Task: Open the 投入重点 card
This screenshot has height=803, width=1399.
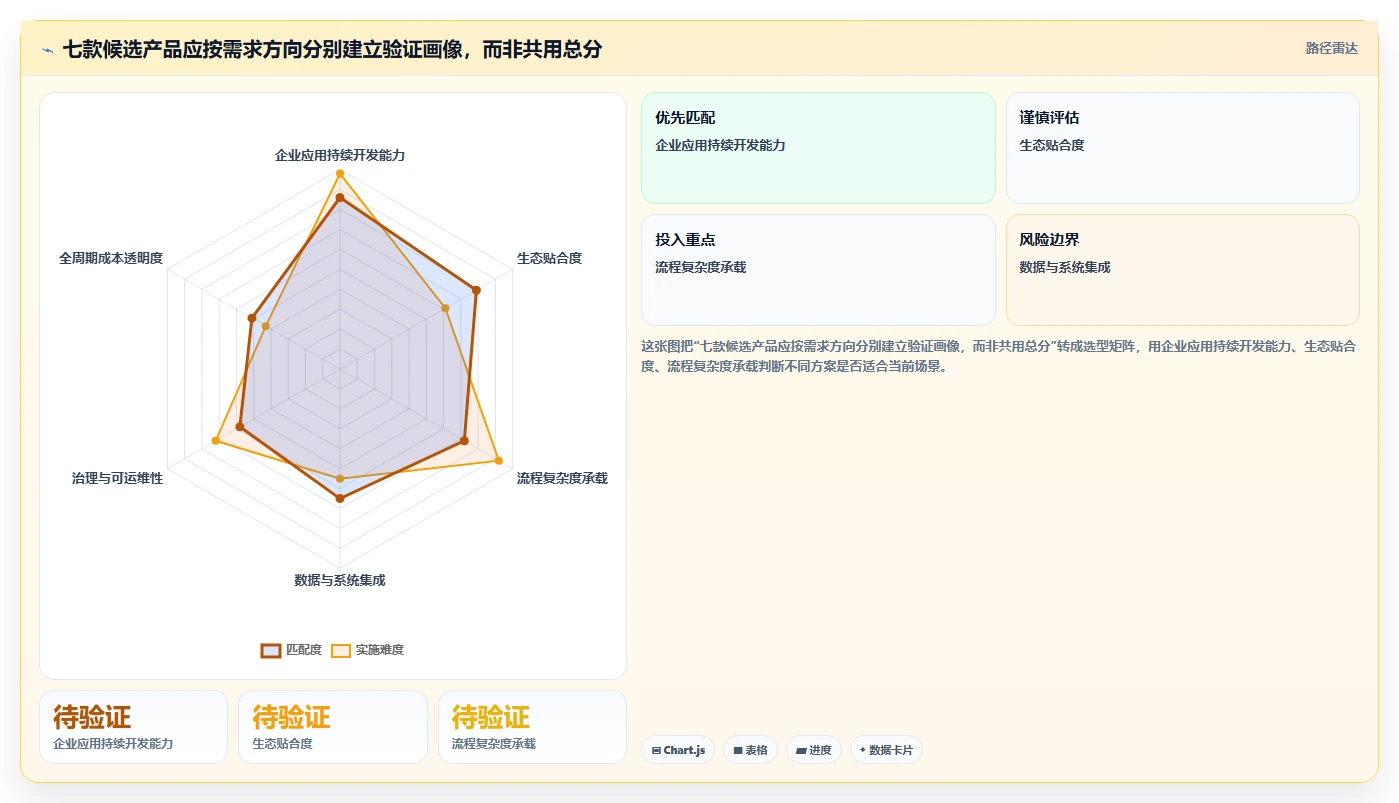Action: tap(818, 270)
